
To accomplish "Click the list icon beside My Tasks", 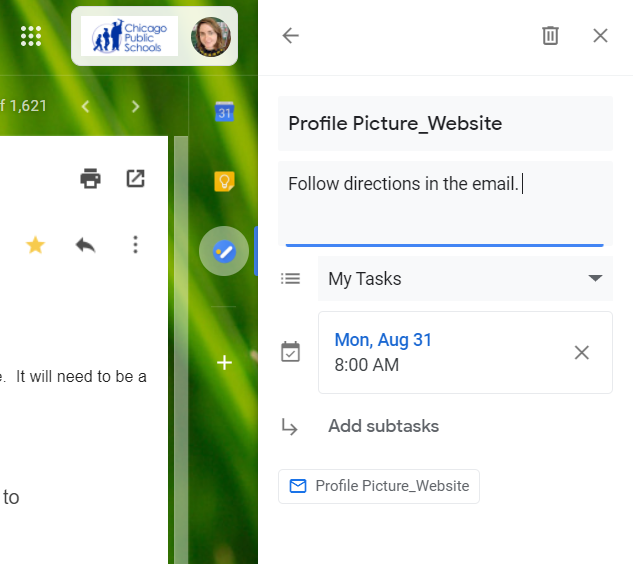I will (290, 279).
